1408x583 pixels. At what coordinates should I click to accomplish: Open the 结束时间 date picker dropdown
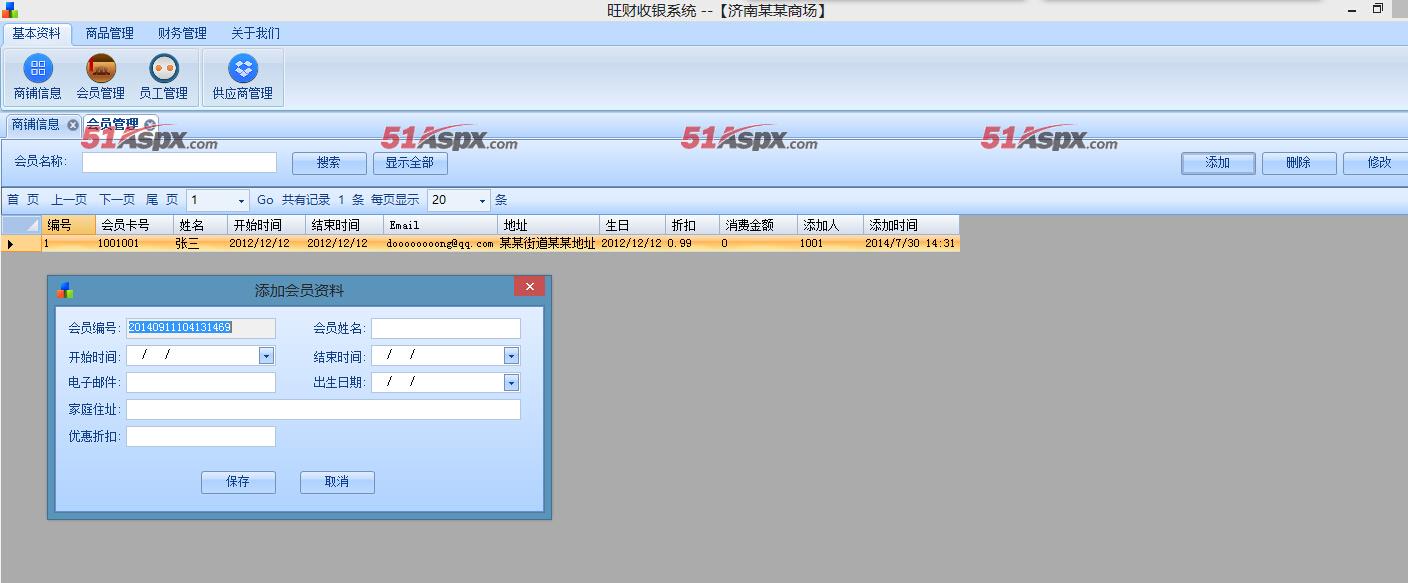click(511, 355)
